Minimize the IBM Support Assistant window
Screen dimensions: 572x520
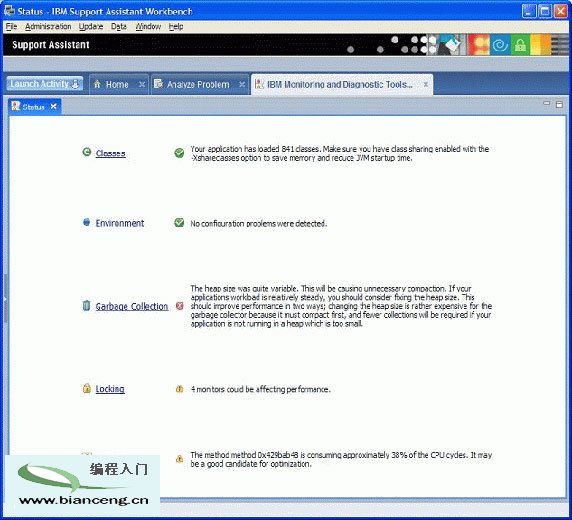529,11
